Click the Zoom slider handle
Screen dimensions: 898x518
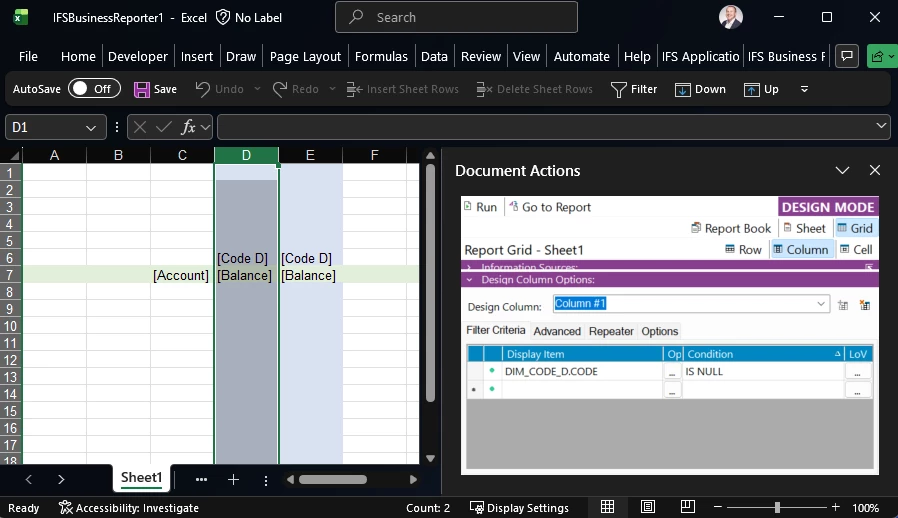pyautogui.click(x=777, y=507)
